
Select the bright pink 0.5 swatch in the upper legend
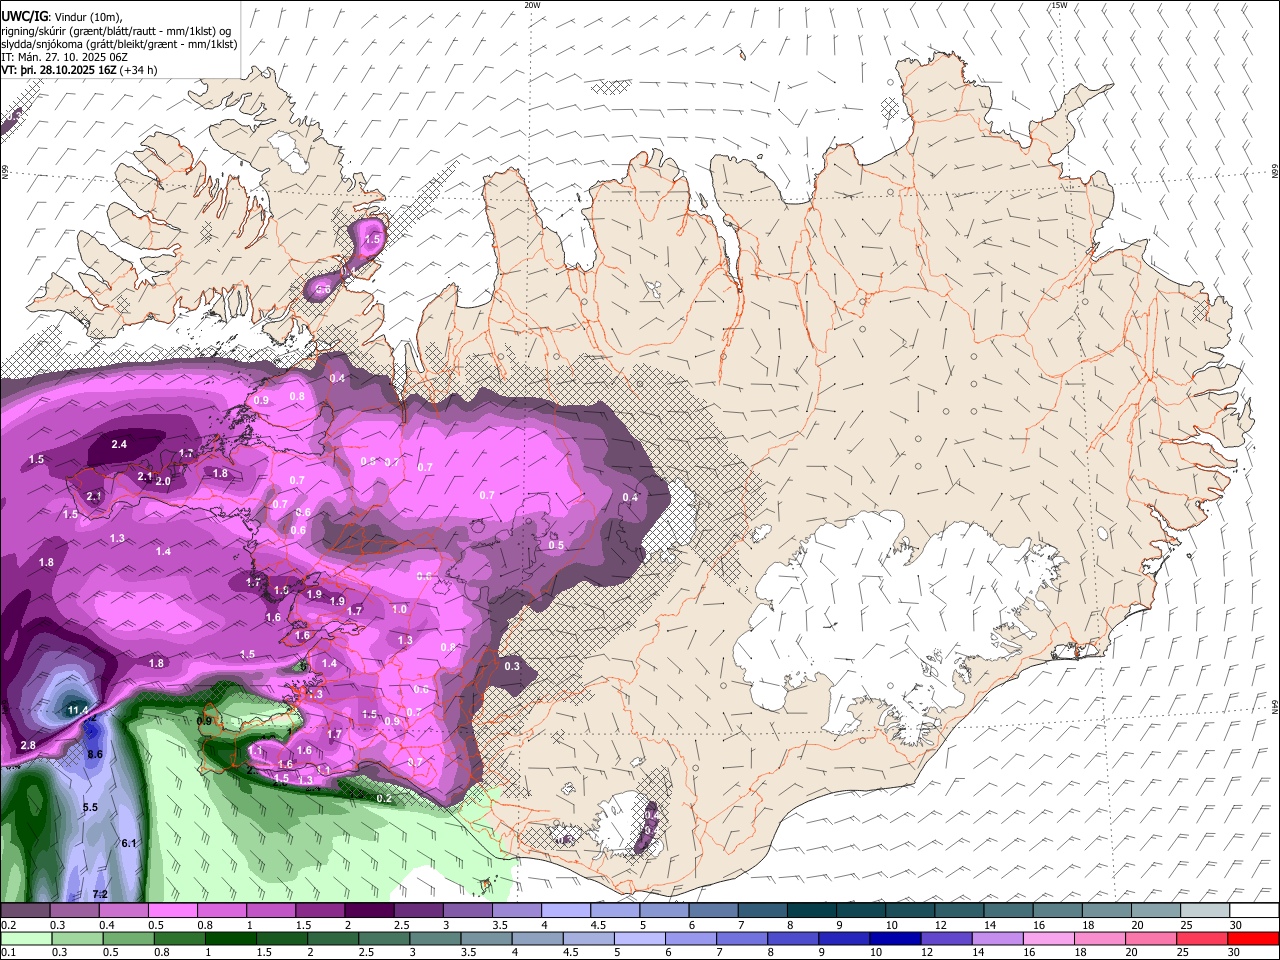pyautogui.click(x=172, y=911)
